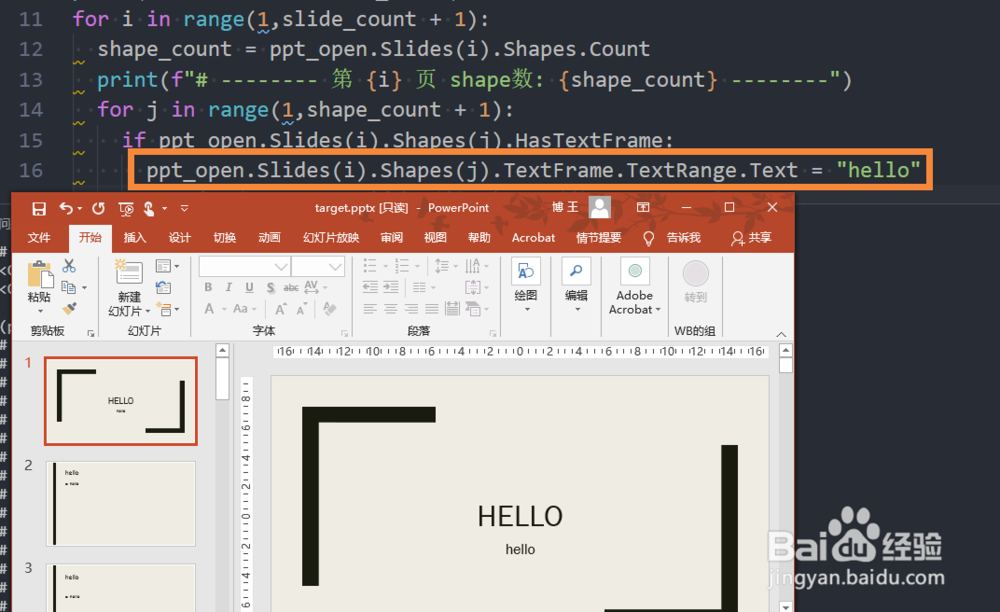This screenshot has width=1000, height=612.
Task: Decrease list indent level
Action: pos(371,288)
